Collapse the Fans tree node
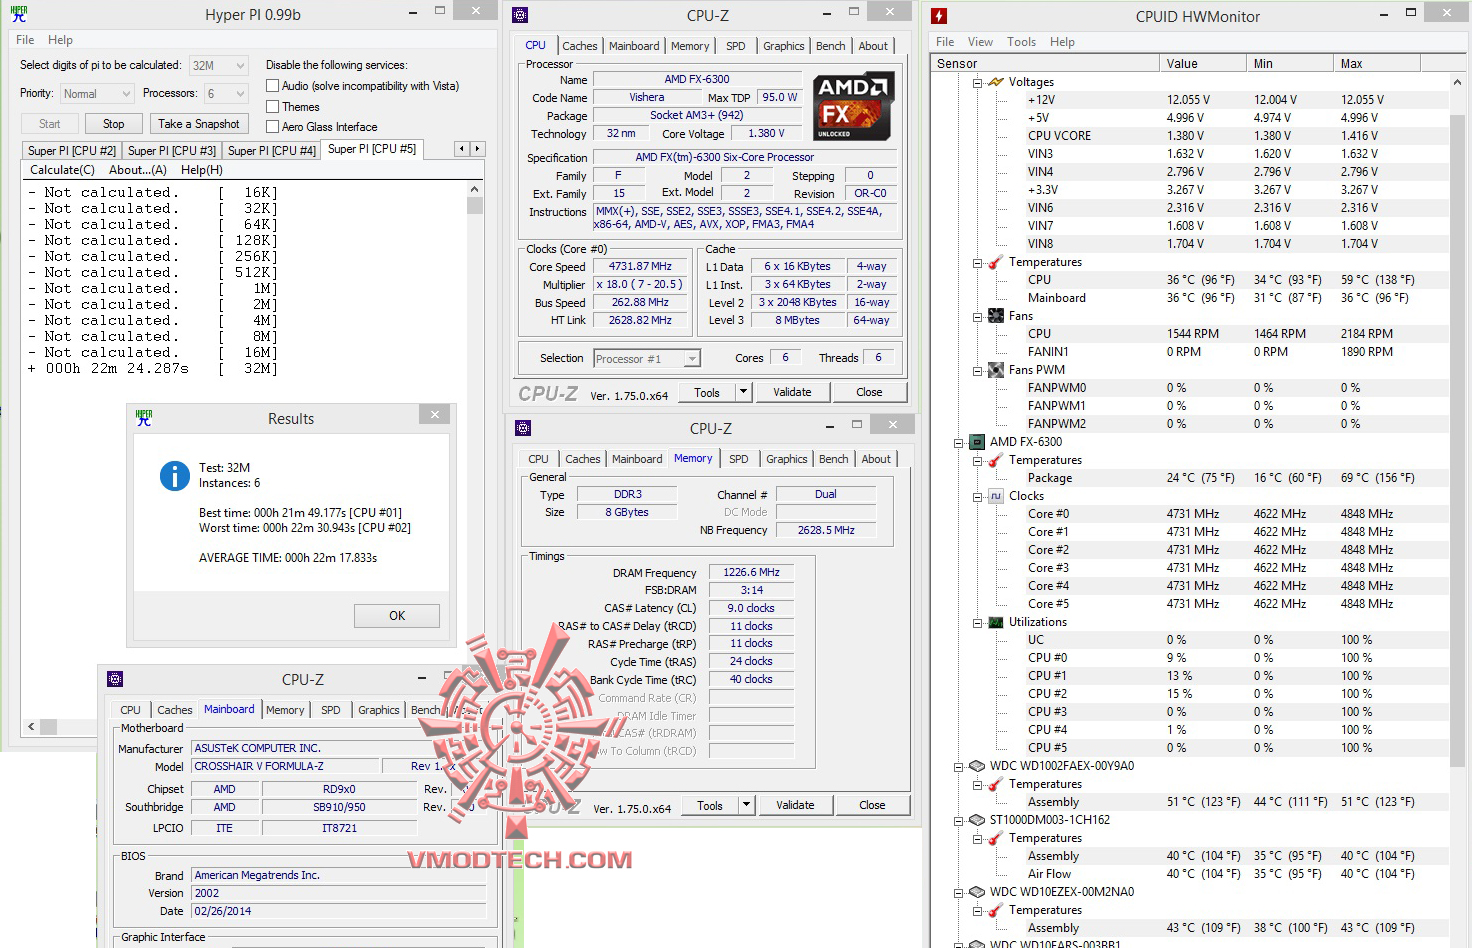The image size is (1472, 948). point(978,316)
